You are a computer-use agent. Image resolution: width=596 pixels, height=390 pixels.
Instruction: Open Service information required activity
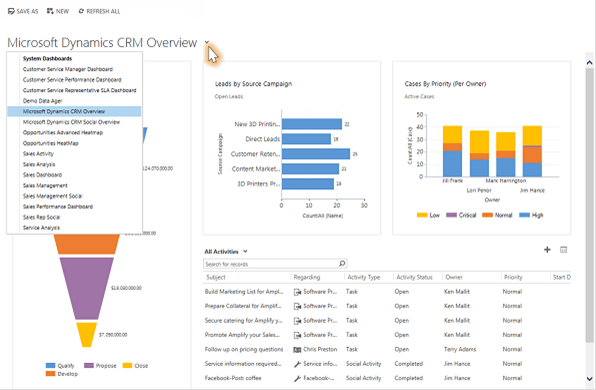tap(243, 364)
